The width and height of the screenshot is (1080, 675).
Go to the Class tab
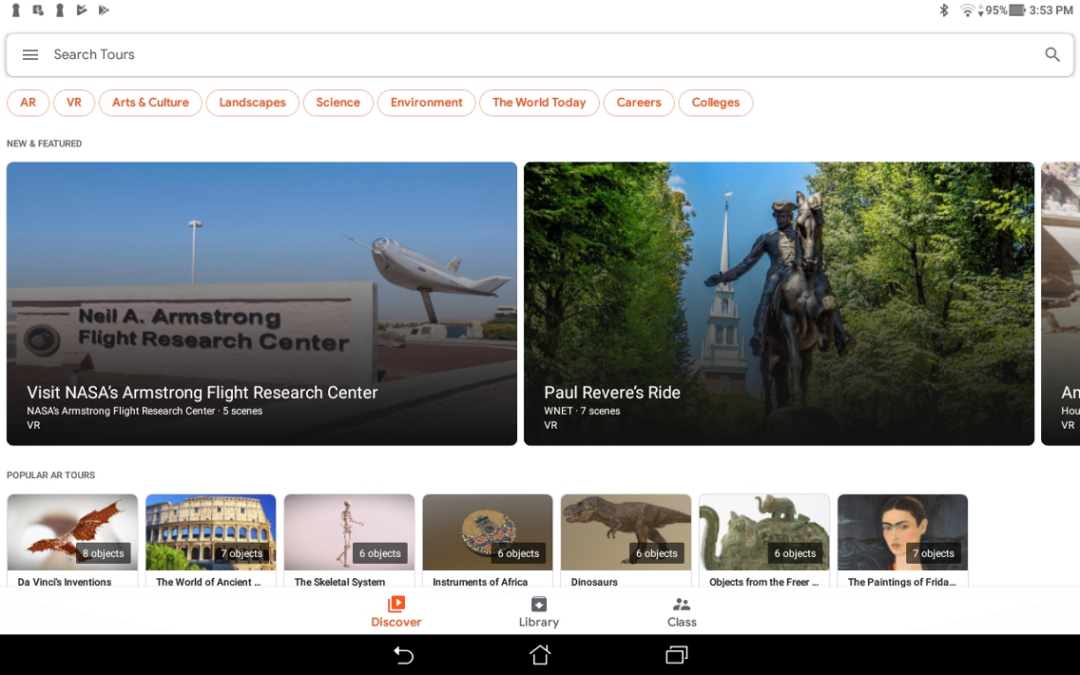click(681, 611)
